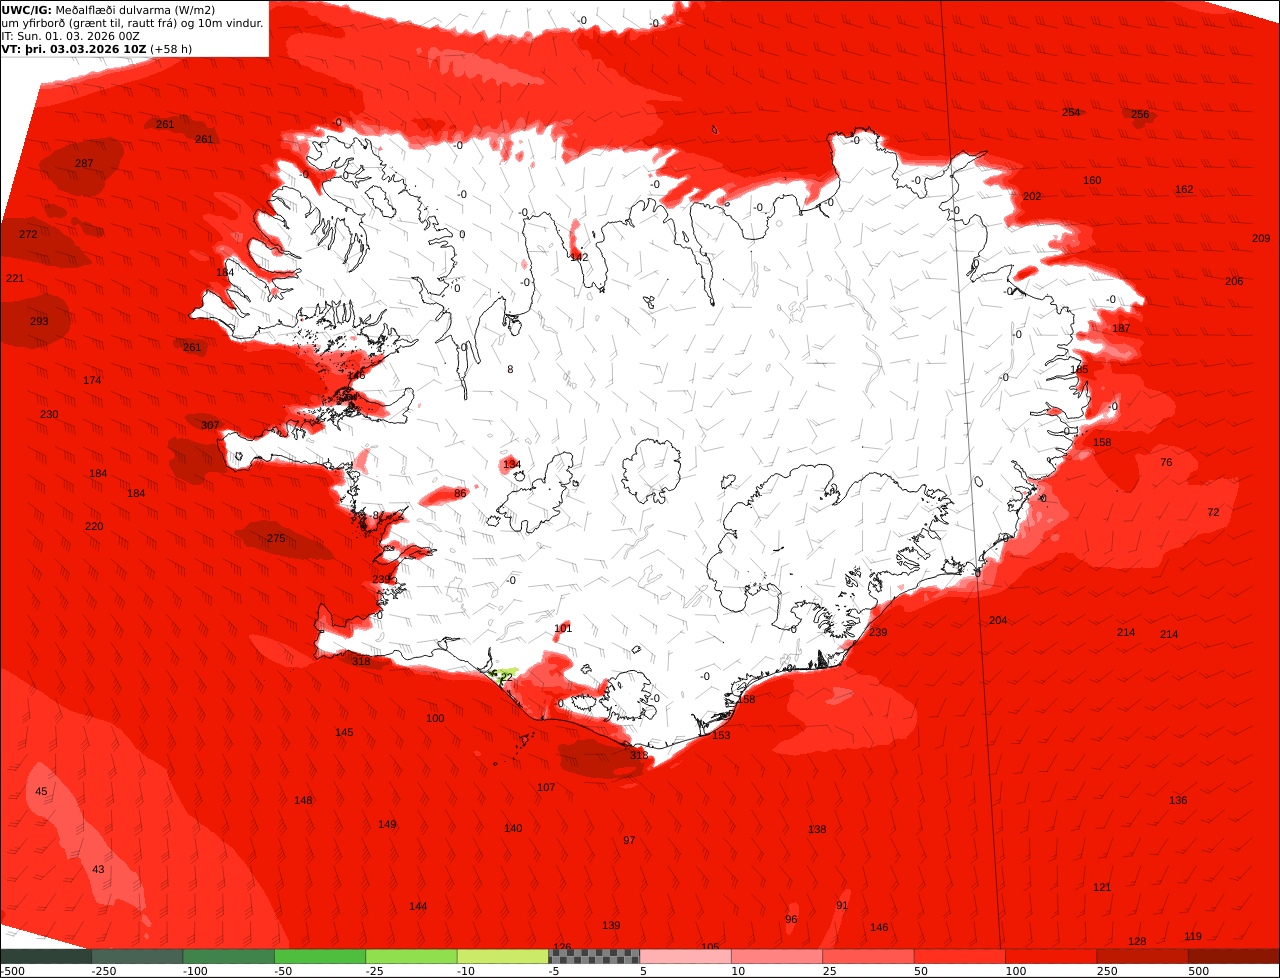This screenshot has width=1280, height=978.
Task: Click the map value '254'
Action: [1071, 112]
